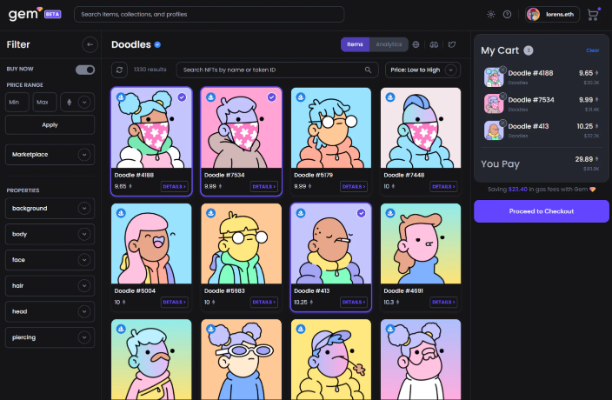Open the Doodles website globe icon
The width and height of the screenshot is (612, 400).
click(x=416, y=44)
